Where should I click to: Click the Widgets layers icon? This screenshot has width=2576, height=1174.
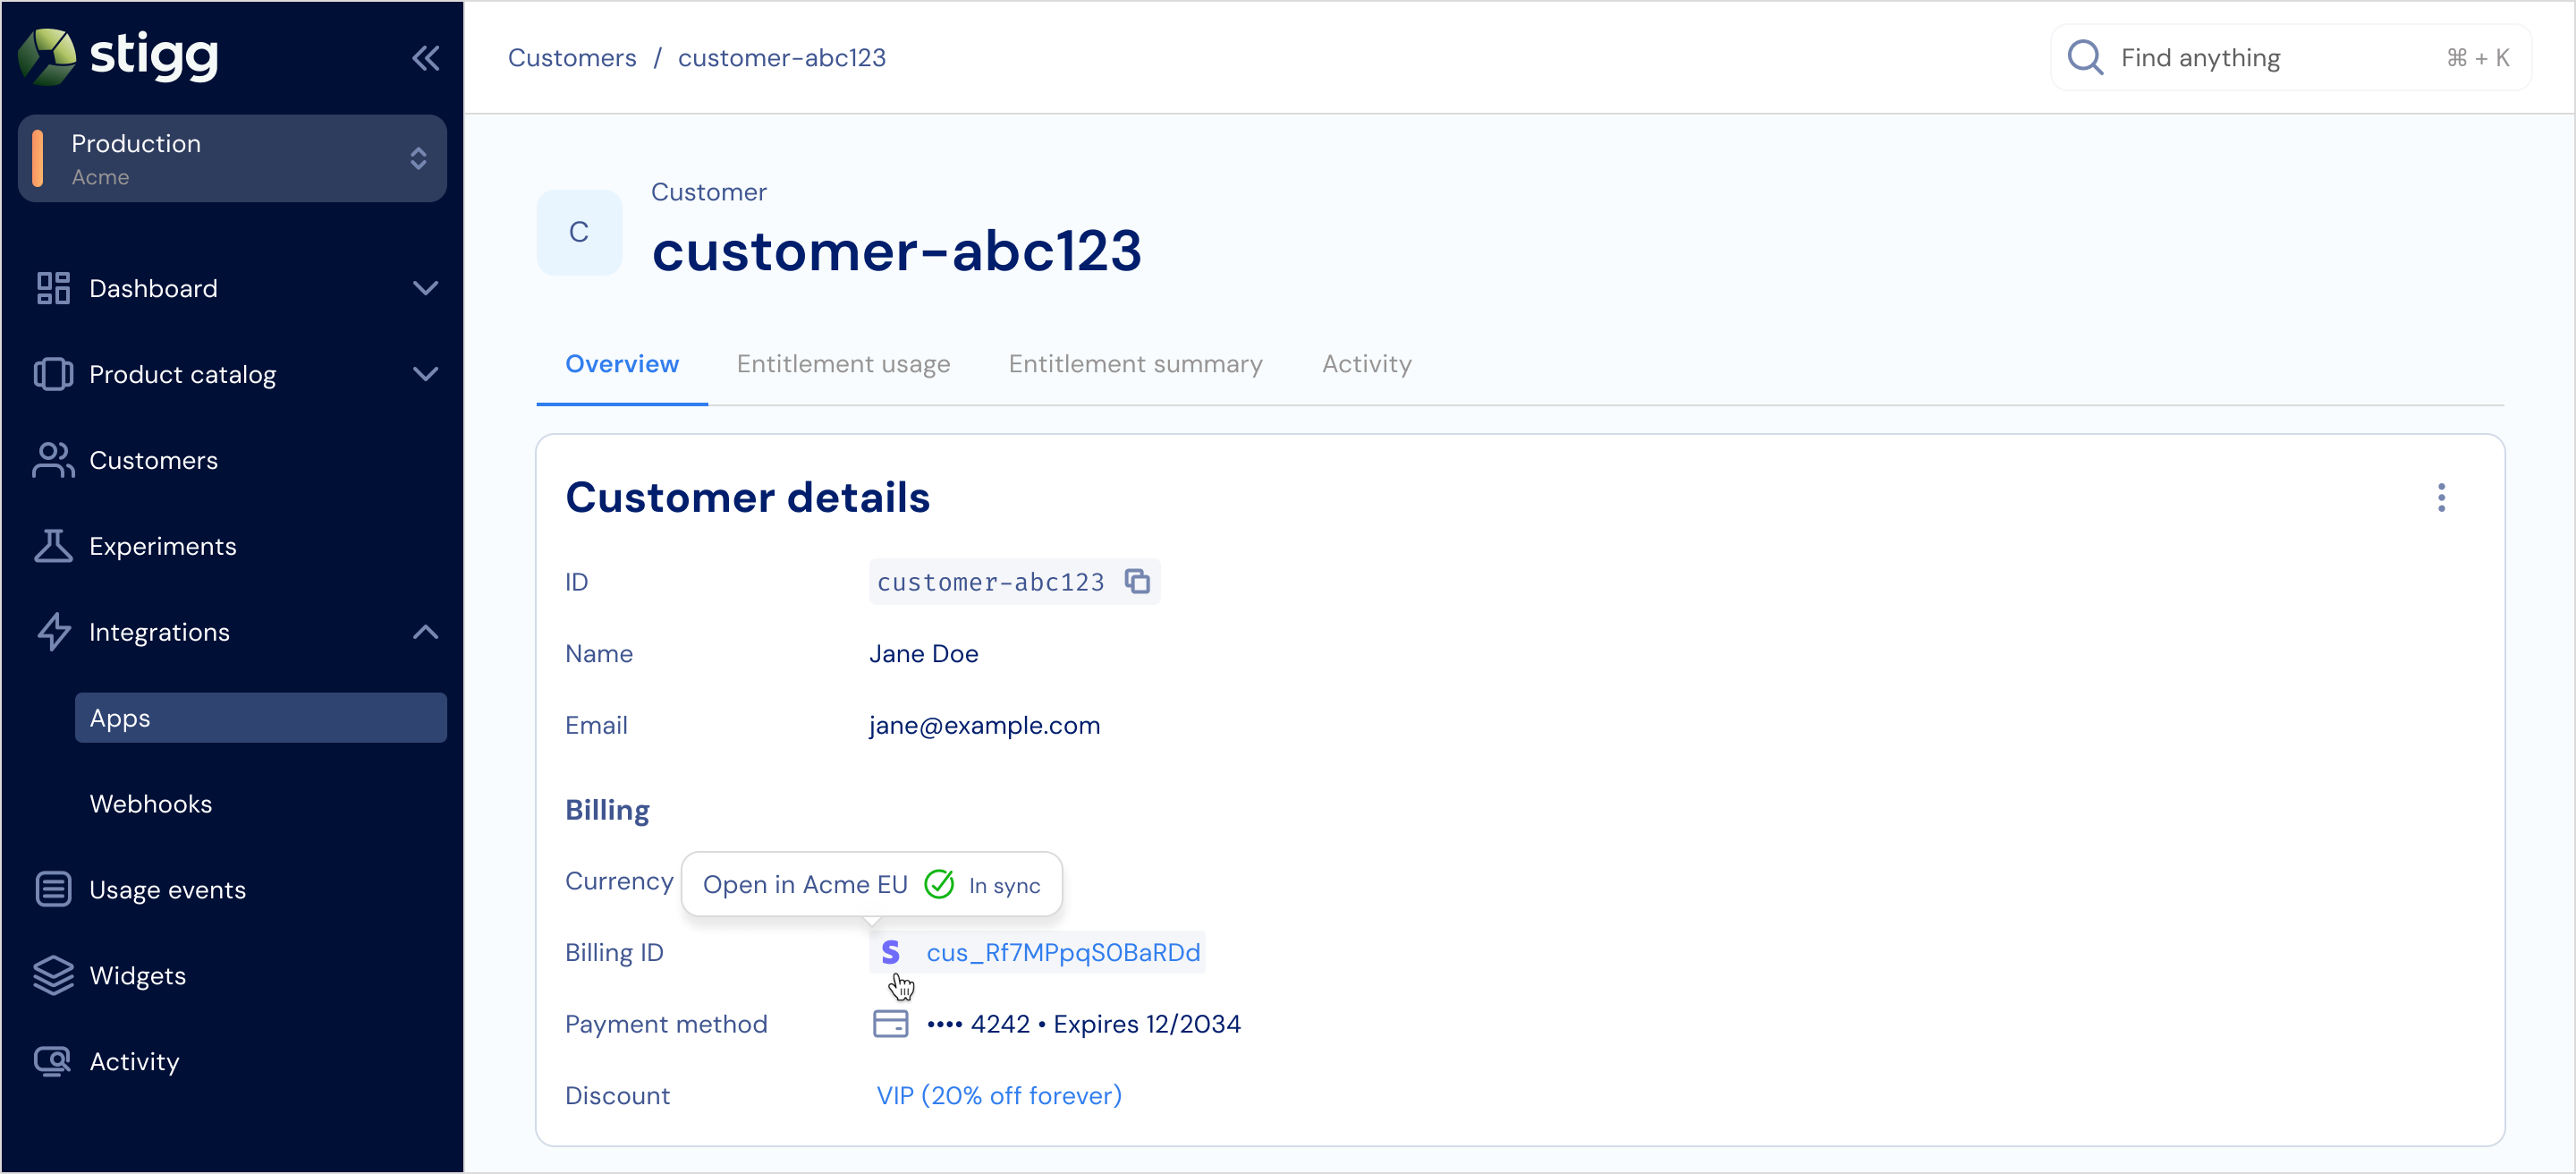click(x=53, y=975)
